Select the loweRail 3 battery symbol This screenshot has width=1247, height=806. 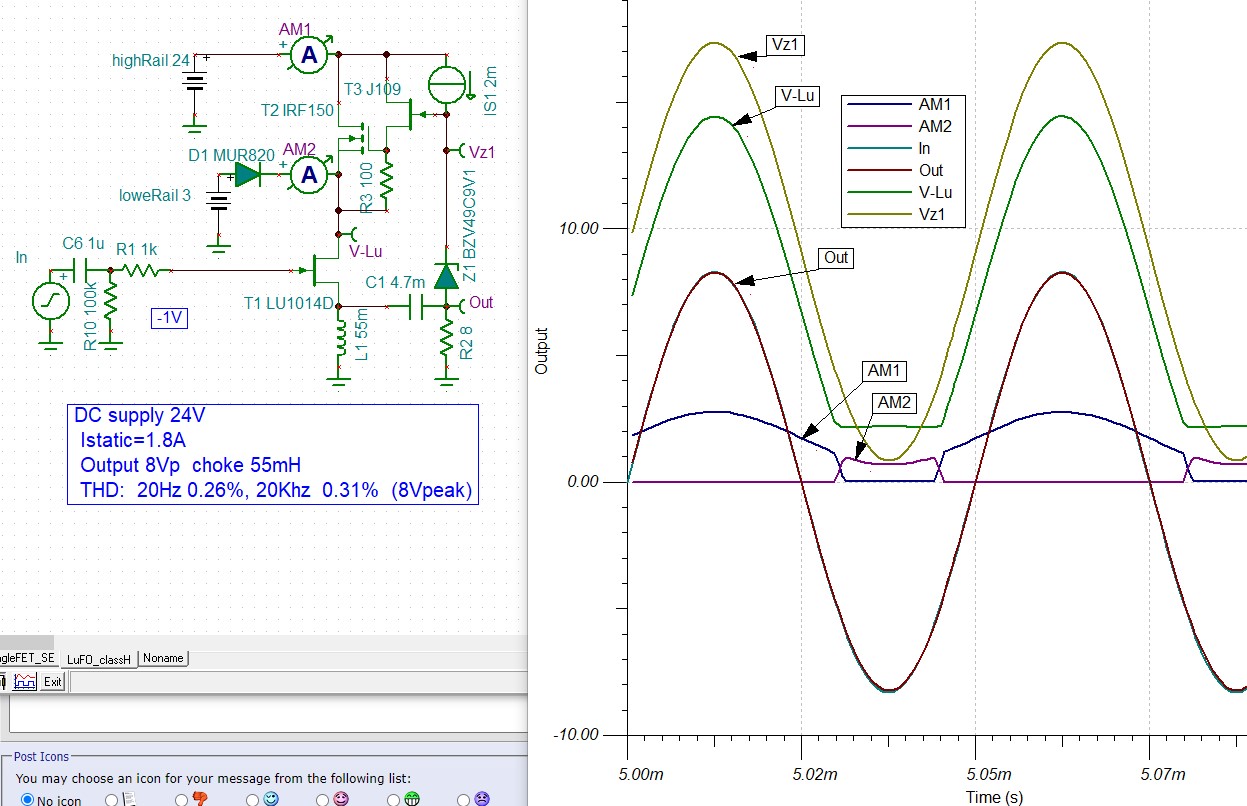tap(219, 203)
